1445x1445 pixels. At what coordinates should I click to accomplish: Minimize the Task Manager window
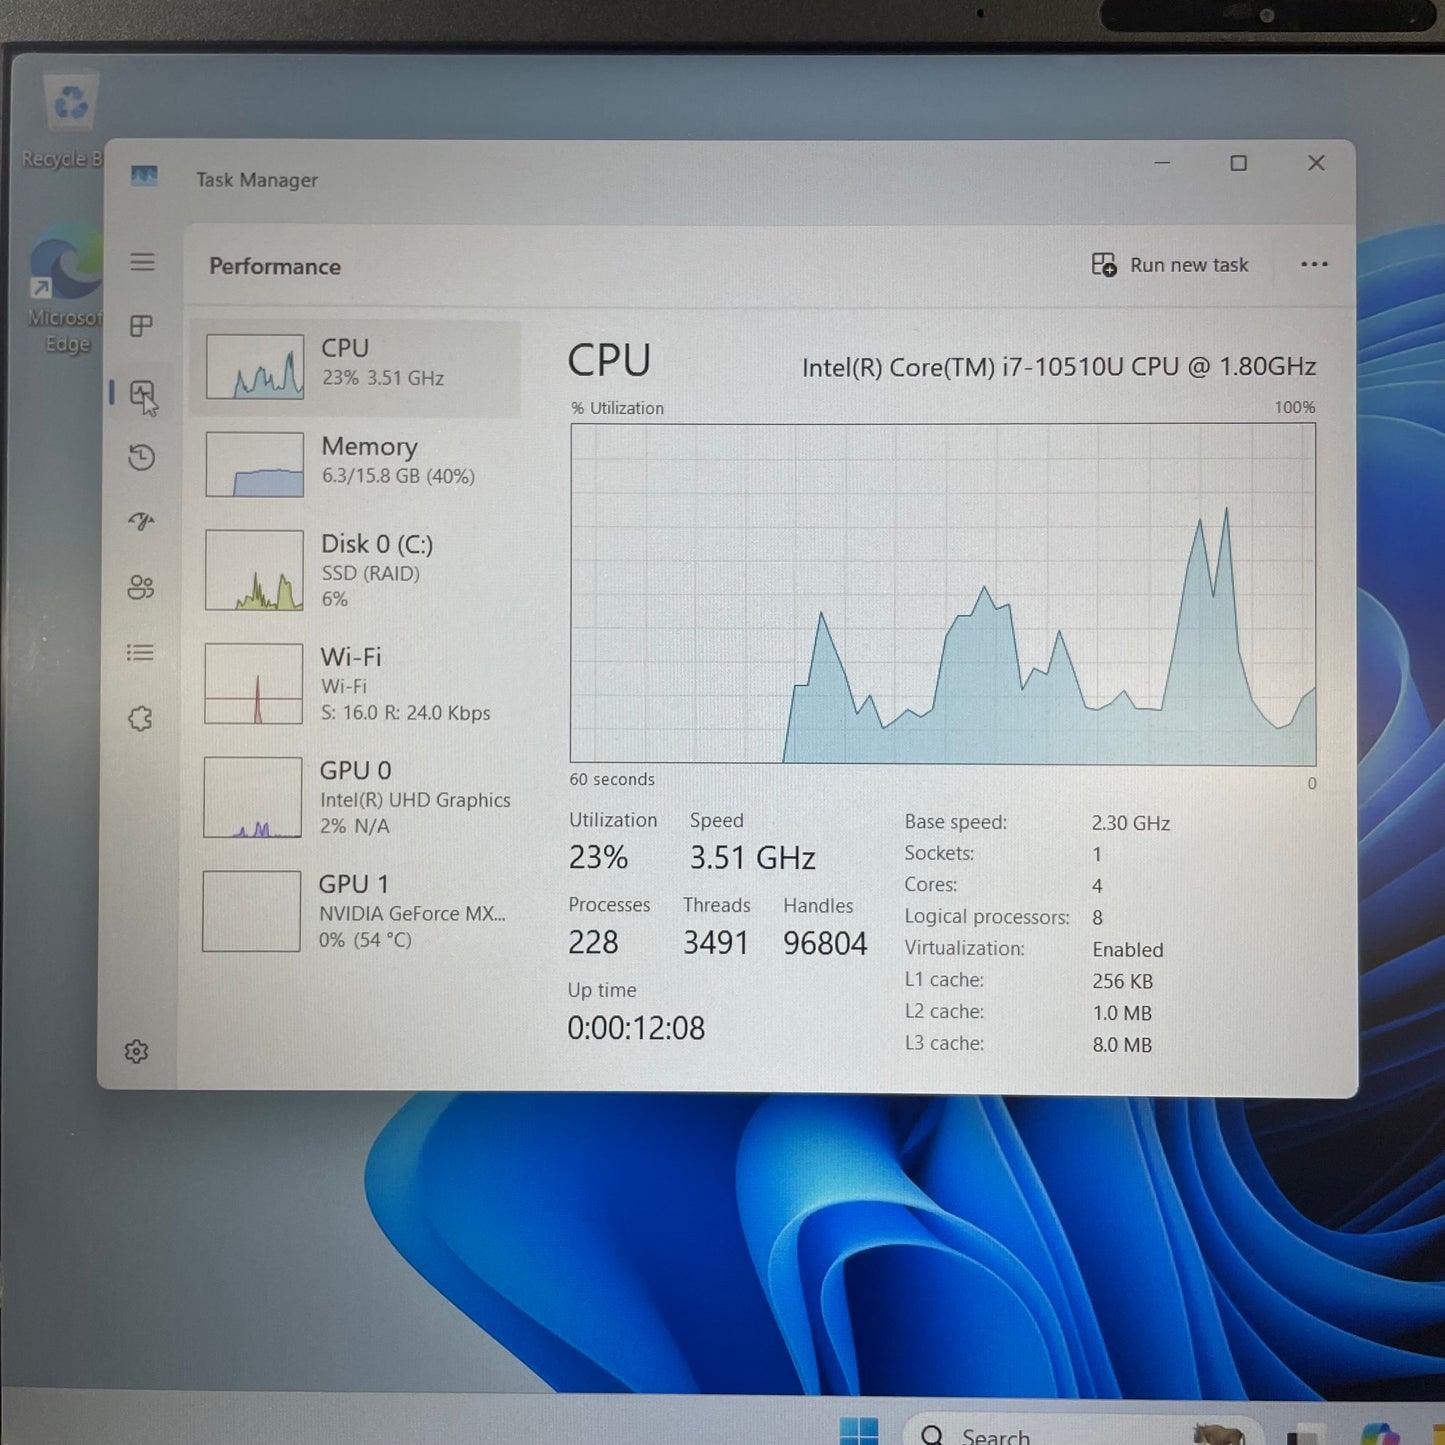(x=1162, y=163)
